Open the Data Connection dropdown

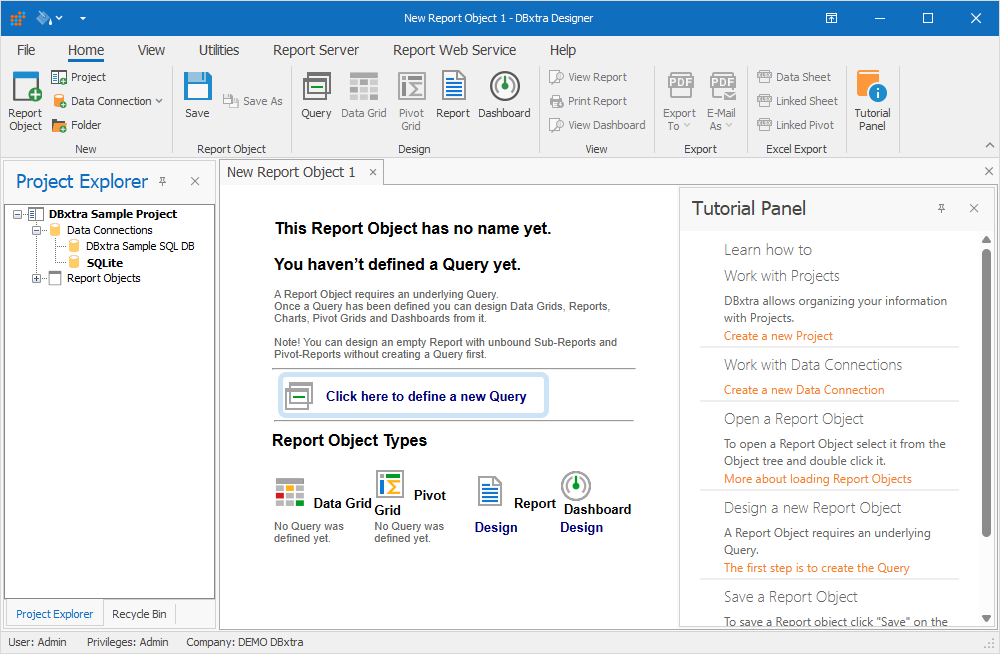160,100
